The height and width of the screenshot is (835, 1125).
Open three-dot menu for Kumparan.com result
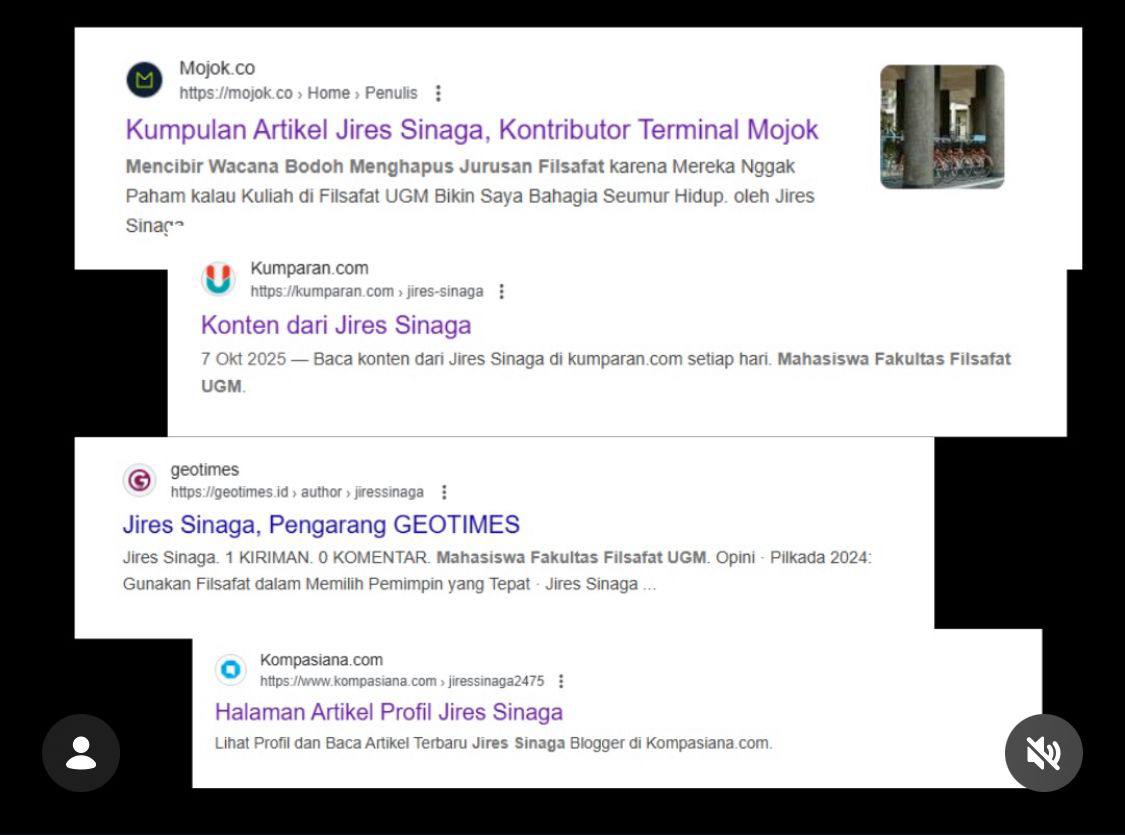pos(502,291)
